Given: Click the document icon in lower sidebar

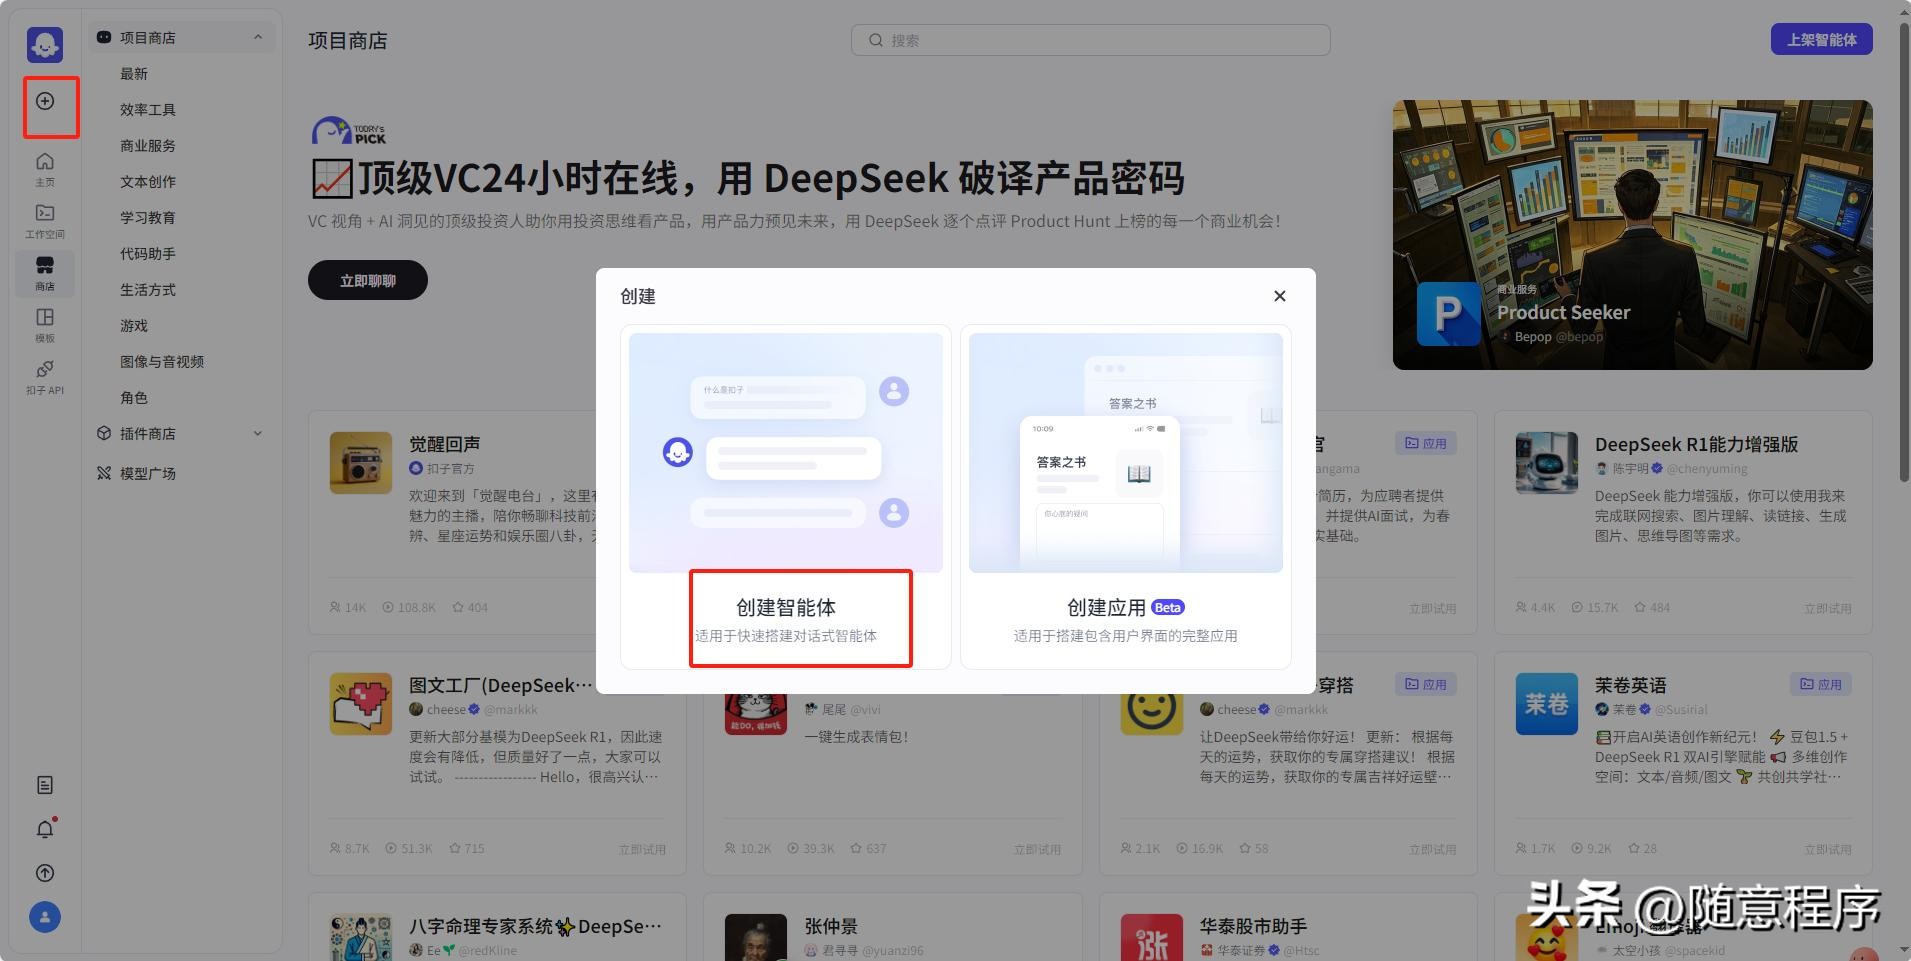Looking at the screenshot, I should pyautogui.click(x=45, y=785).
